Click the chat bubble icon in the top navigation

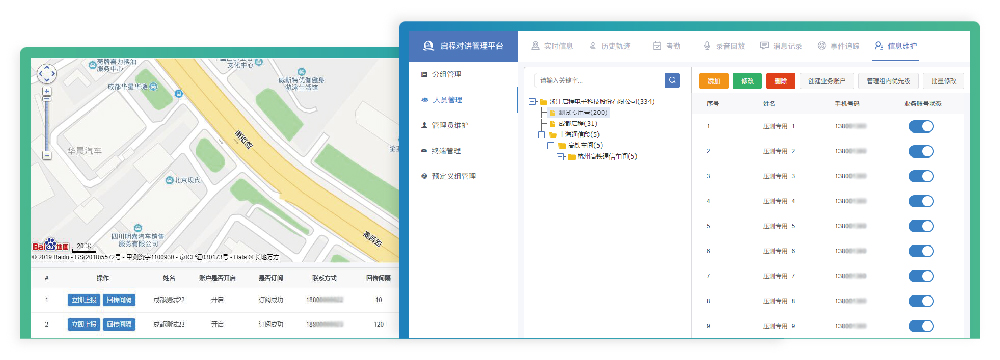(x=764, y=46)
